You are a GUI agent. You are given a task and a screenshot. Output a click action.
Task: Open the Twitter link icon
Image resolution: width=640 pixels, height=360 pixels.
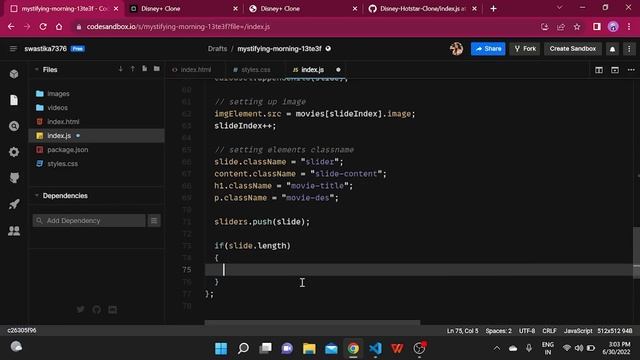click(x=80, y=309)
